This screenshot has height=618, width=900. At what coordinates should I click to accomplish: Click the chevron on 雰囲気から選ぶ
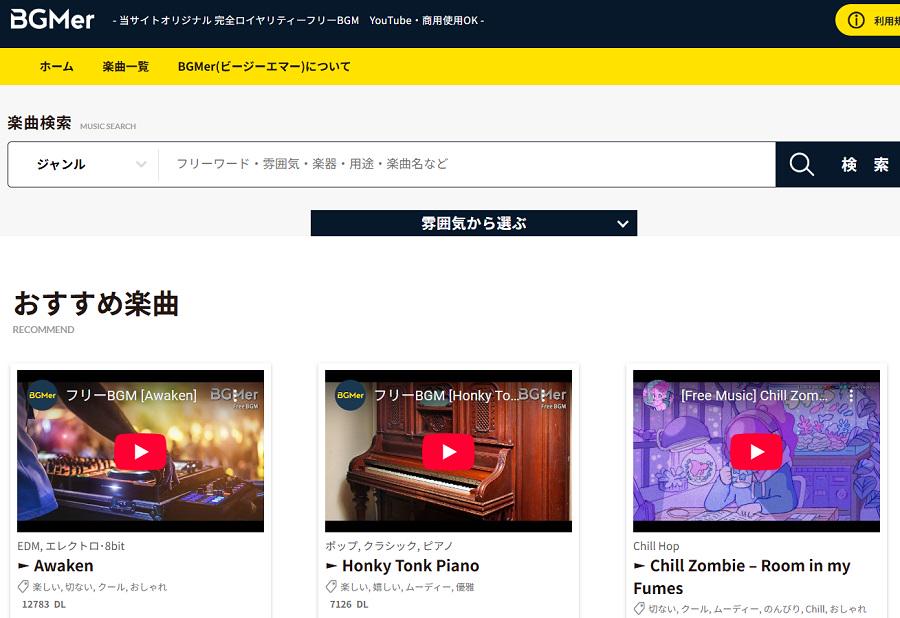(x=622, y=223)
